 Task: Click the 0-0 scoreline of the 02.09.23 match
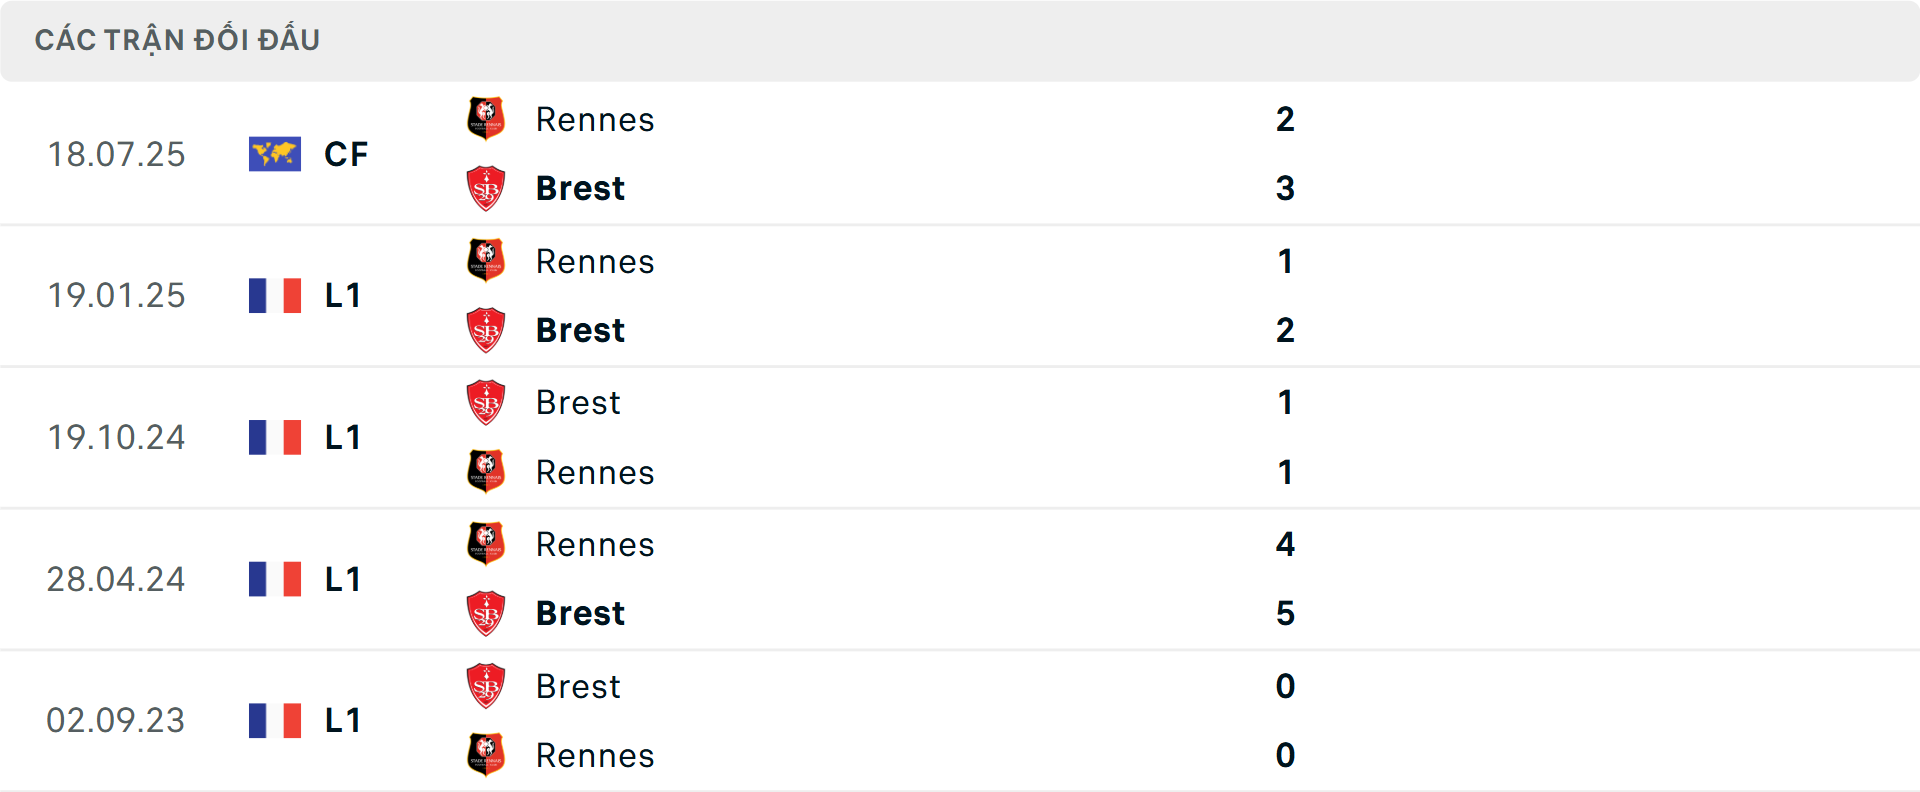click(x=1286, y=721)
